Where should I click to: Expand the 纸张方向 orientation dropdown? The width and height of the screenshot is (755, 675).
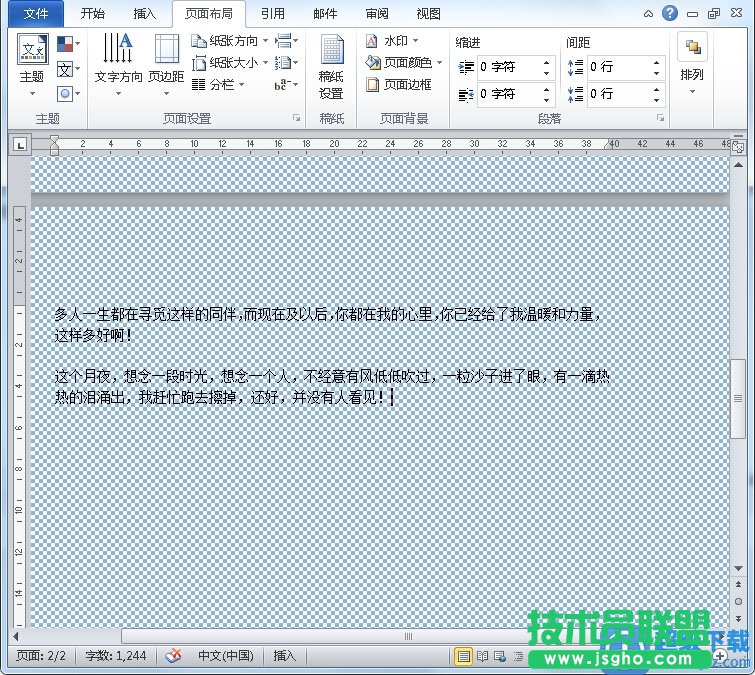pyautogui.click(x=265, y=41)
